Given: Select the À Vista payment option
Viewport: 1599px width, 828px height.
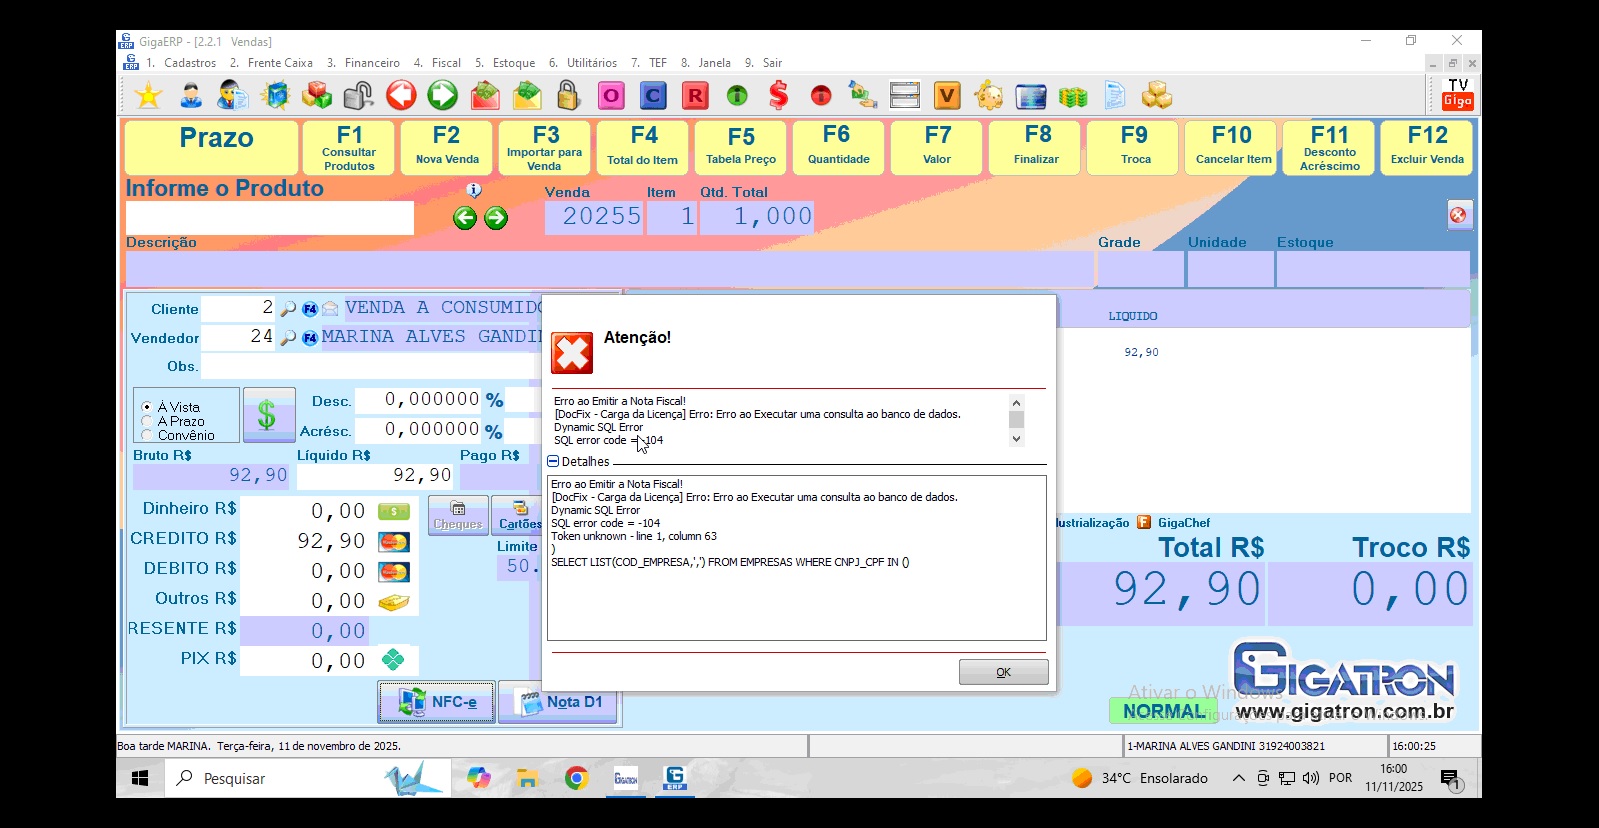Looking at the screenshot, I should point(148,407).
